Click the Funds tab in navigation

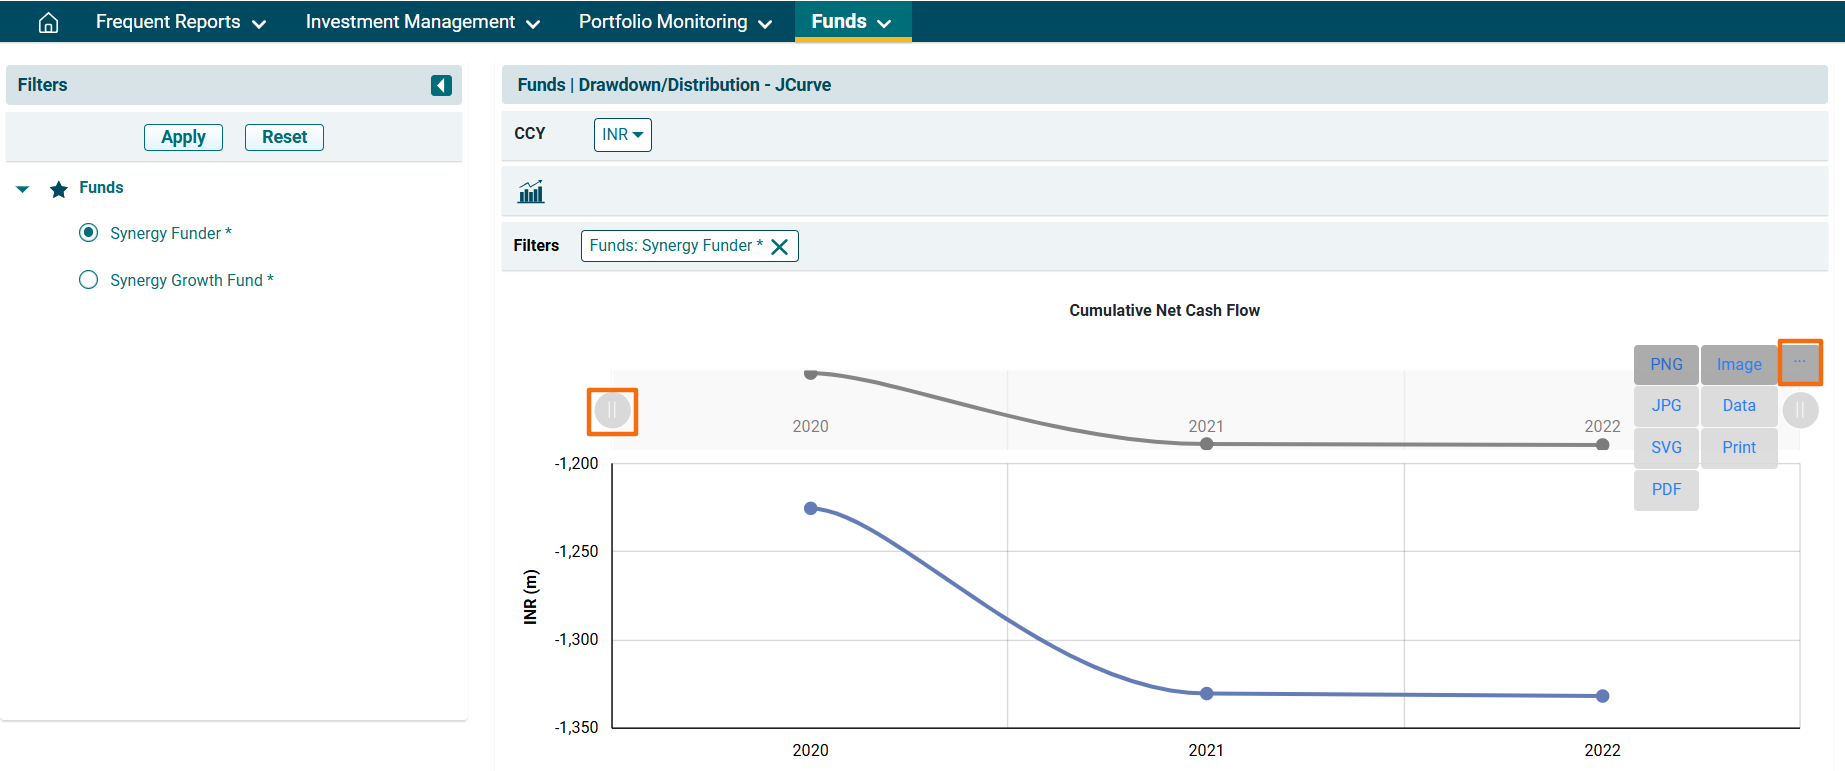coord(851,22)
